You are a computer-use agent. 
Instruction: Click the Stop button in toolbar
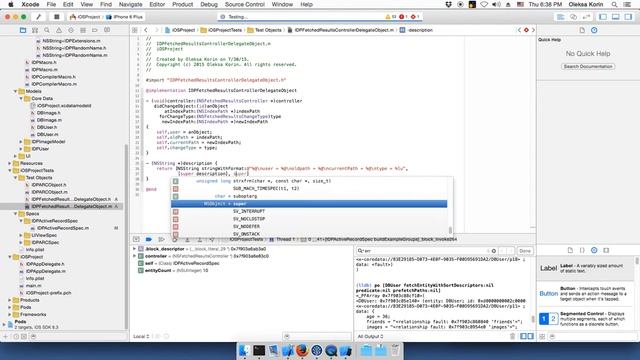point(56,17)
